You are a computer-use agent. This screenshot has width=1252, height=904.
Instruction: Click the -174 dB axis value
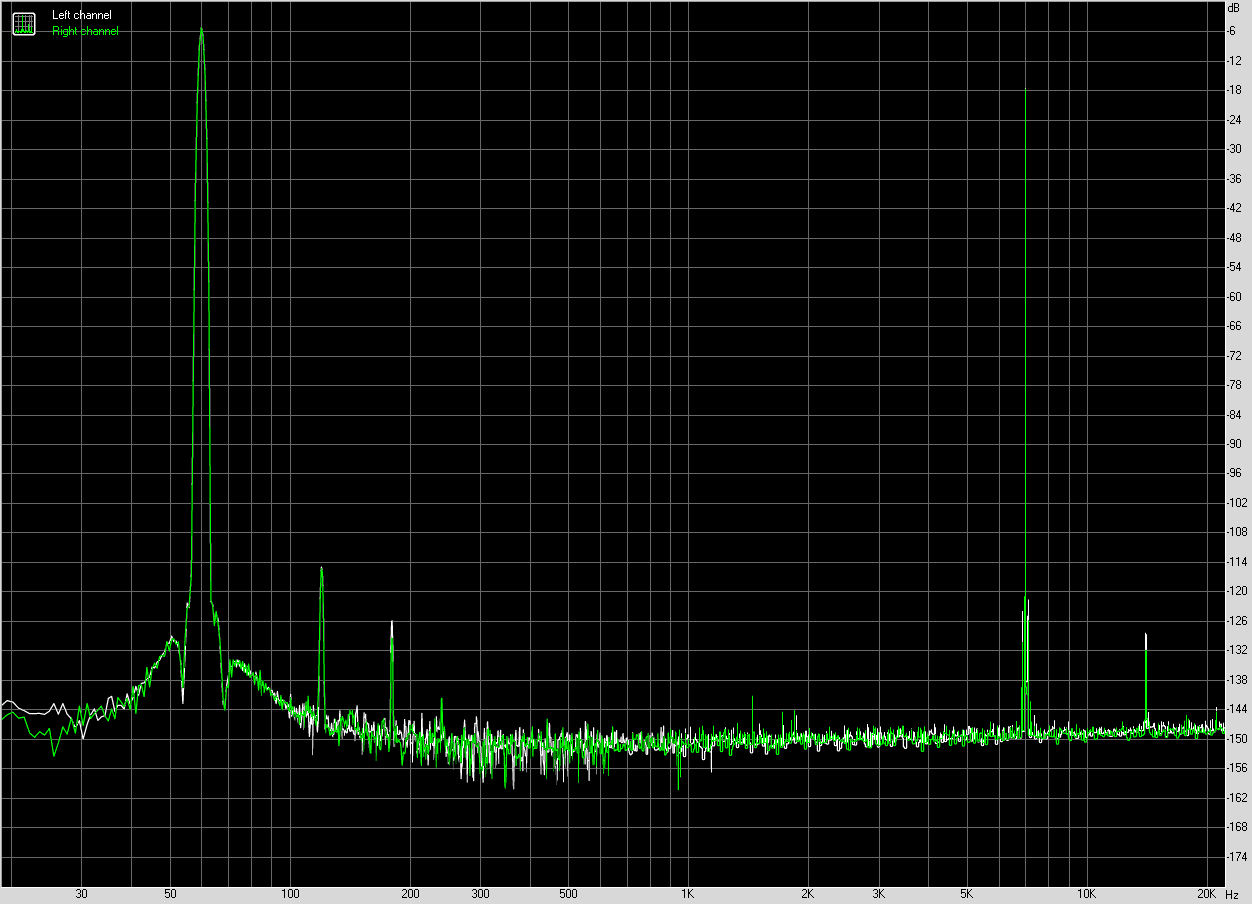click(1237, 857)
